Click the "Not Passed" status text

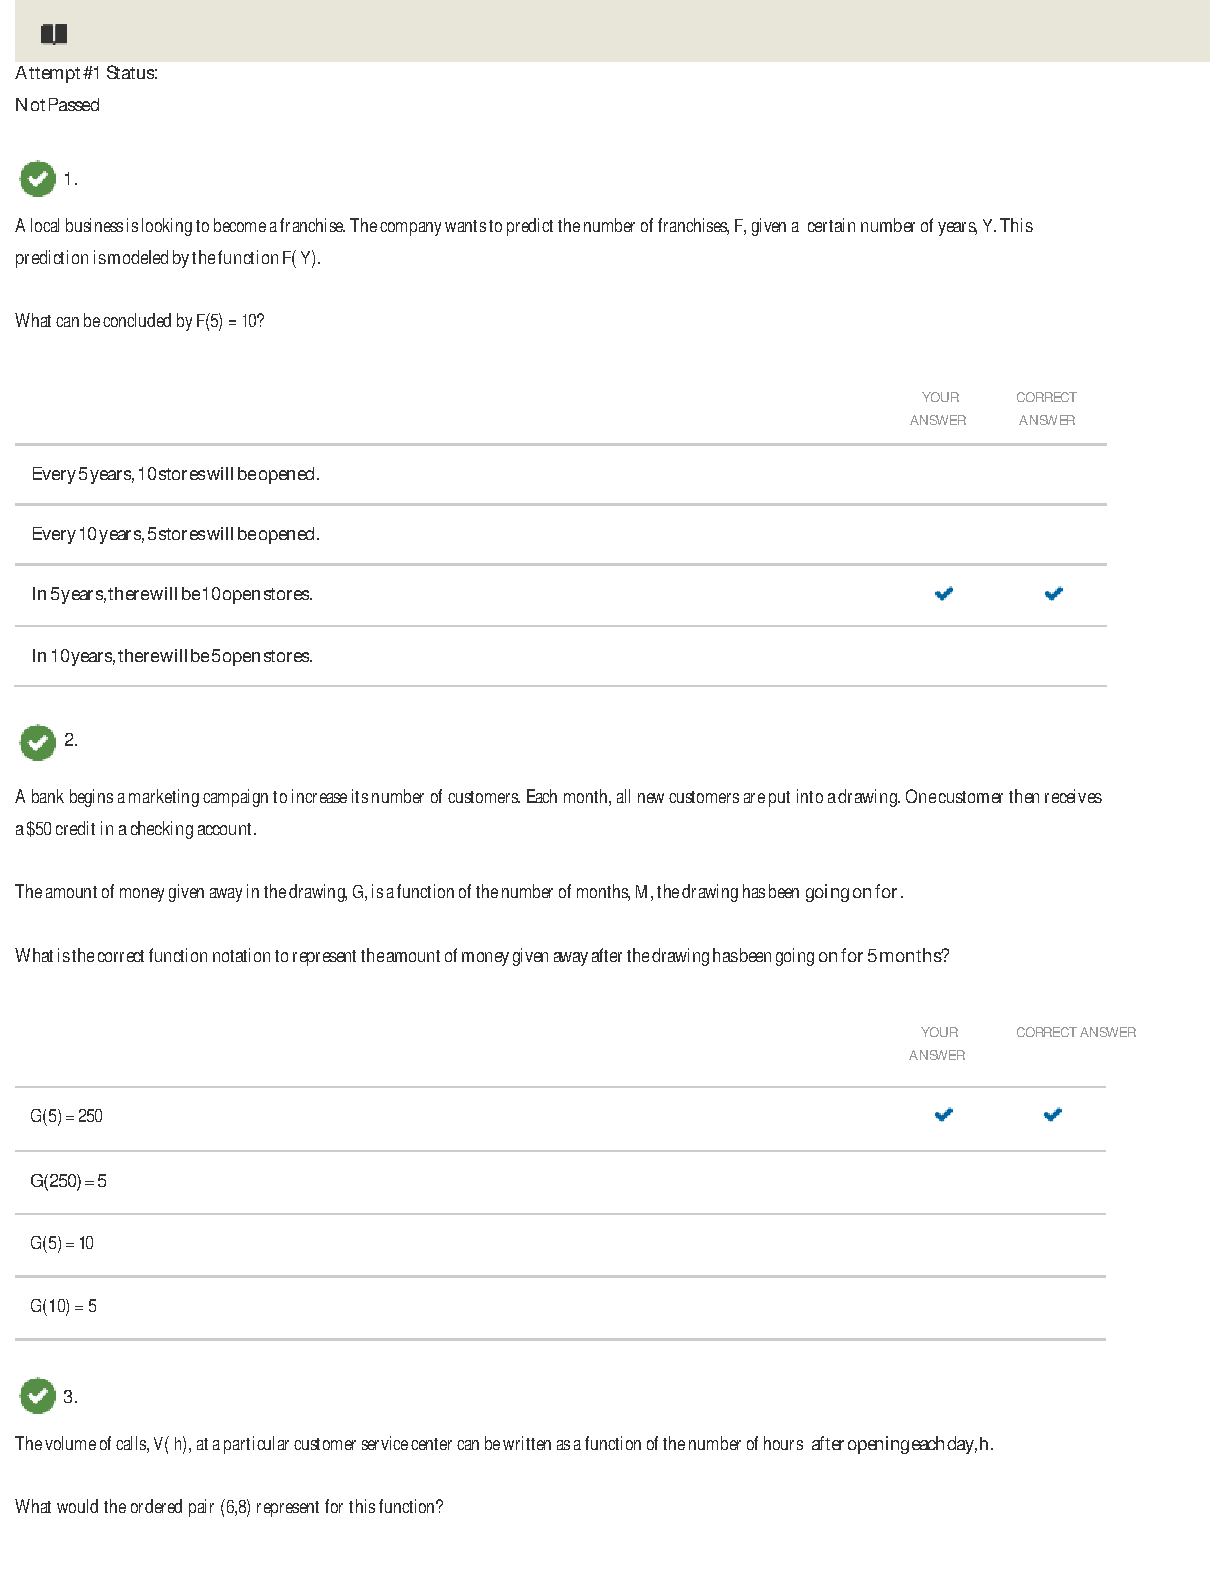point(57,105)
